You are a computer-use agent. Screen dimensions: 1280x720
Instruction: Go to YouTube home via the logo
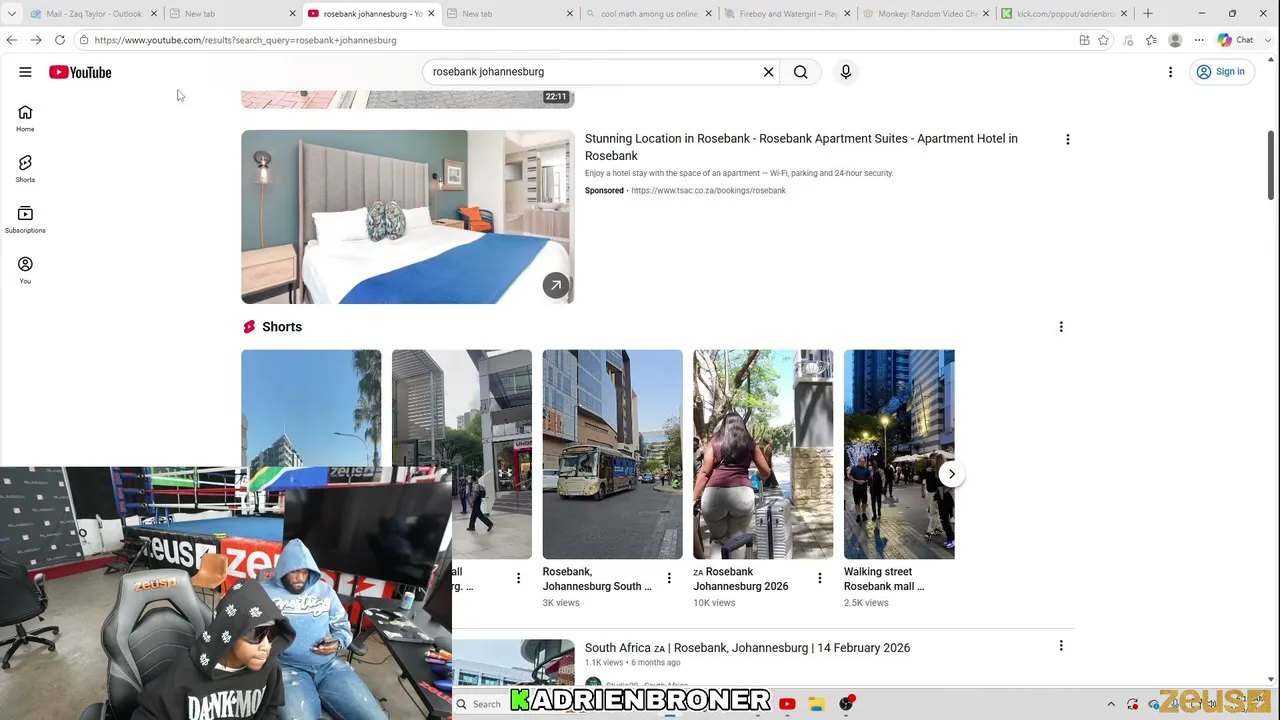click(x=80, y=72)
